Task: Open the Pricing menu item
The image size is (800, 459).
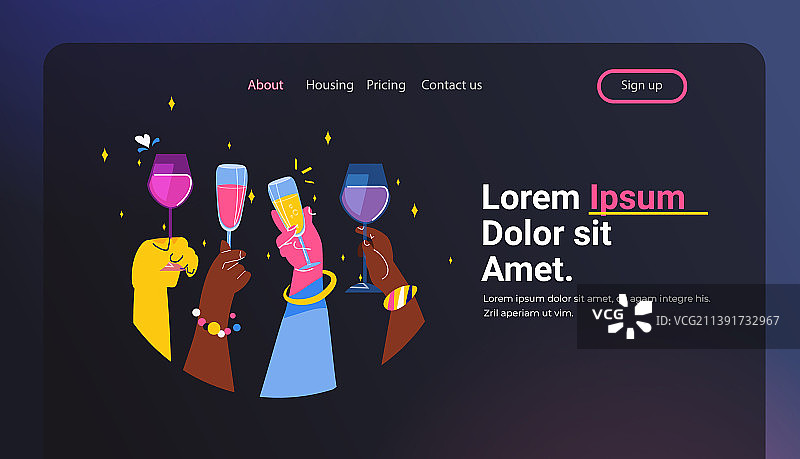Action: [x=386, y=85]
